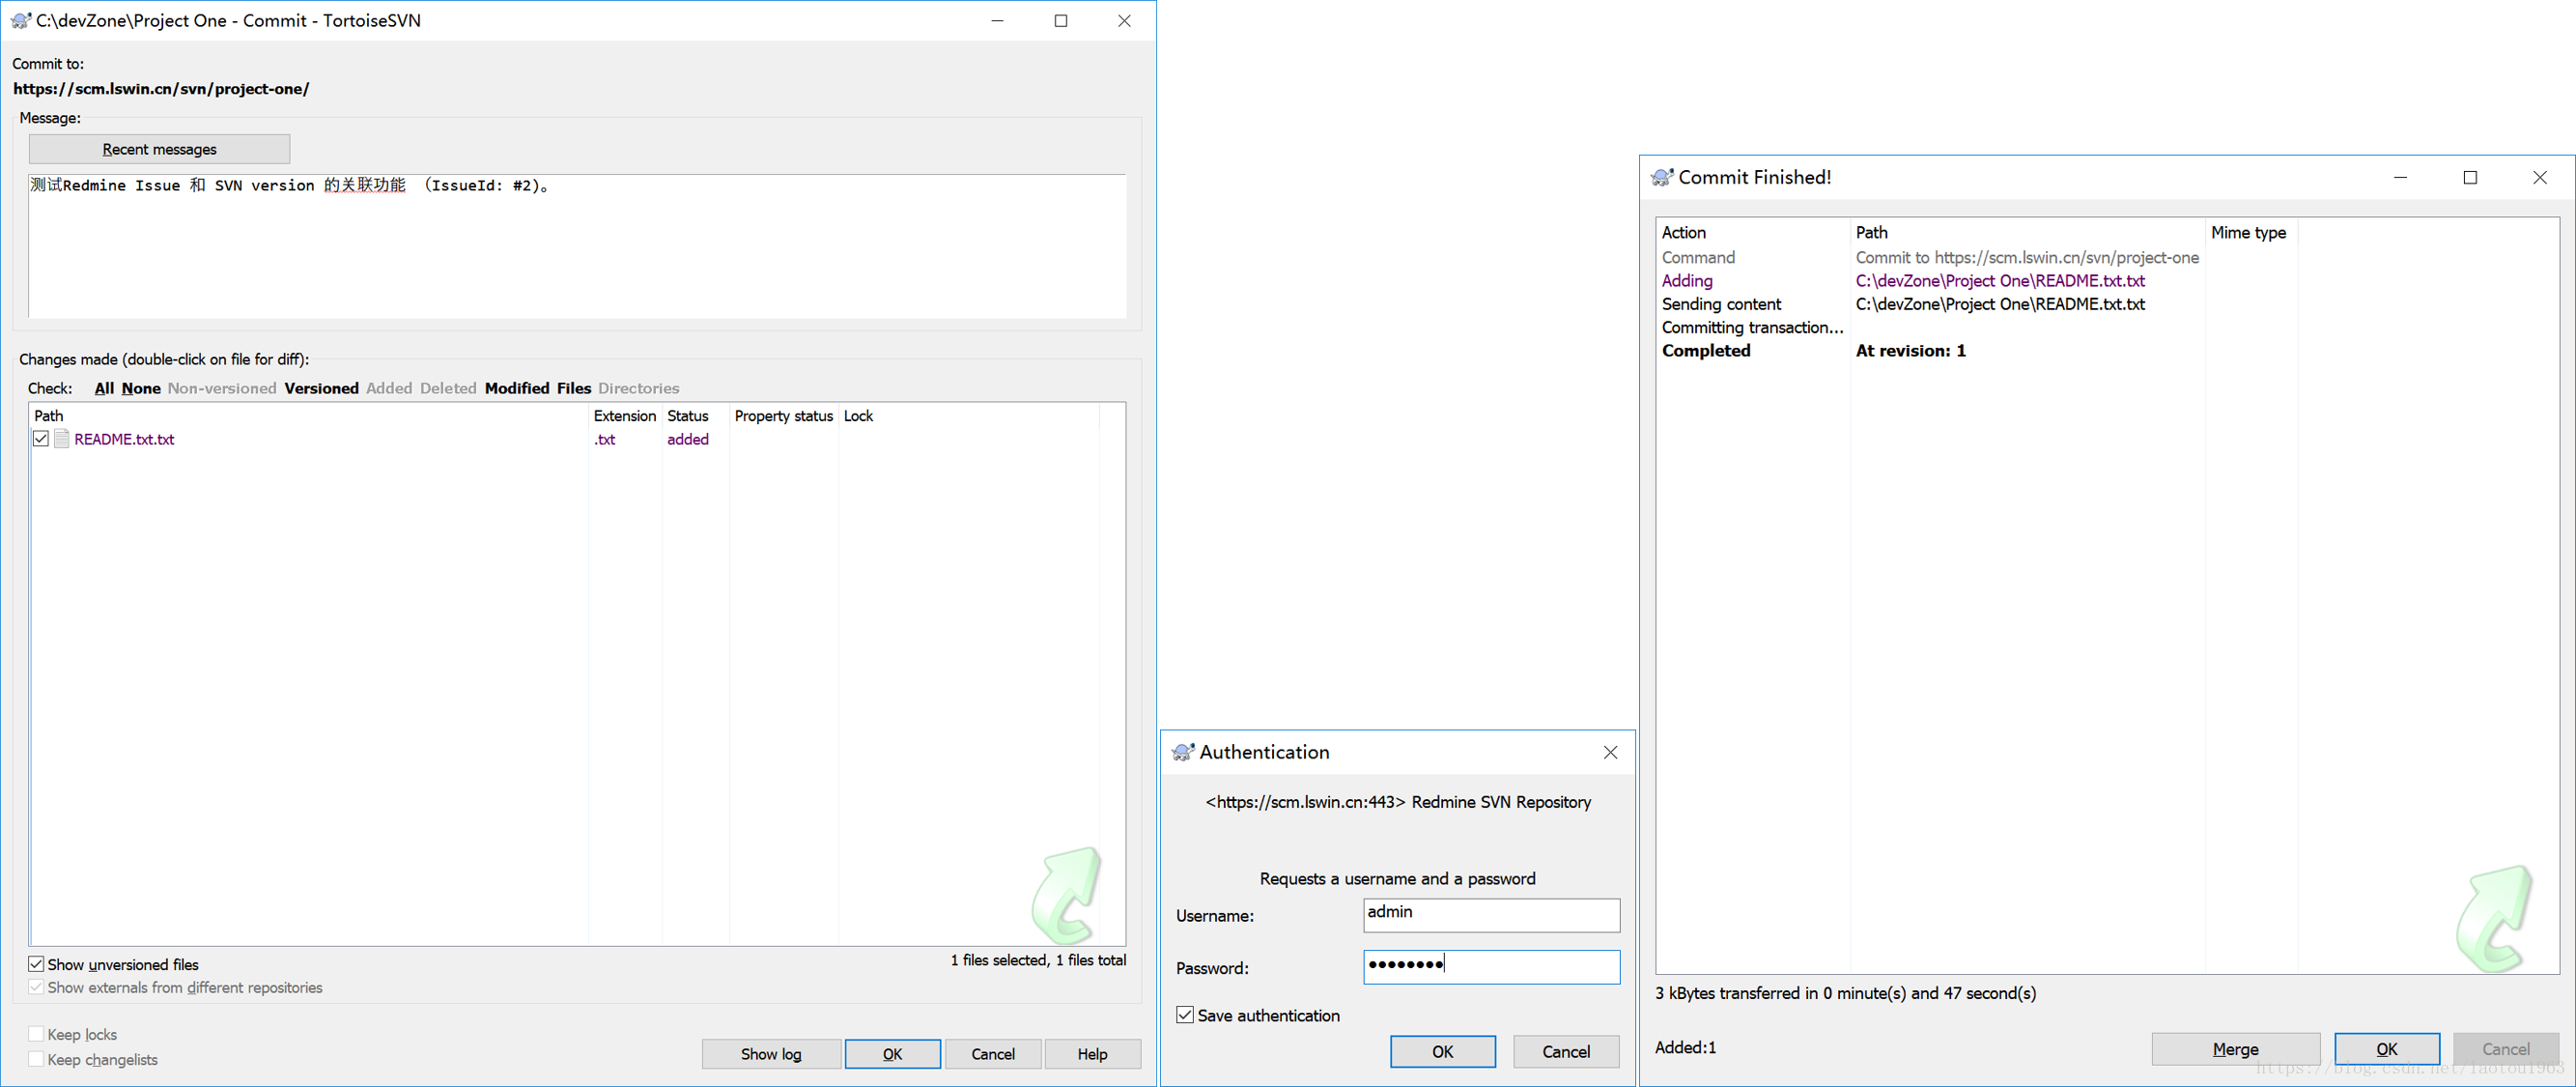
Task: Click At revision: 1 text
Action: [x=1910, y=351]
